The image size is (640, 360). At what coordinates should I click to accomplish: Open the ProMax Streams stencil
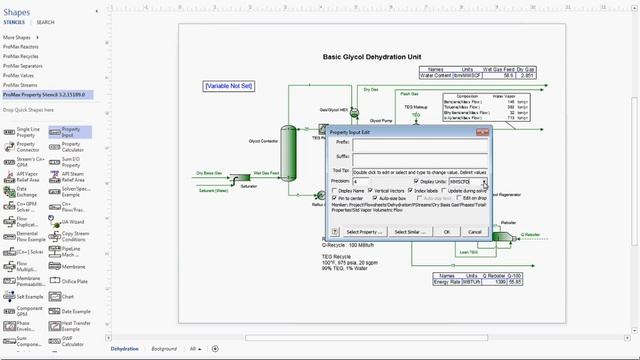coord(20,85)
